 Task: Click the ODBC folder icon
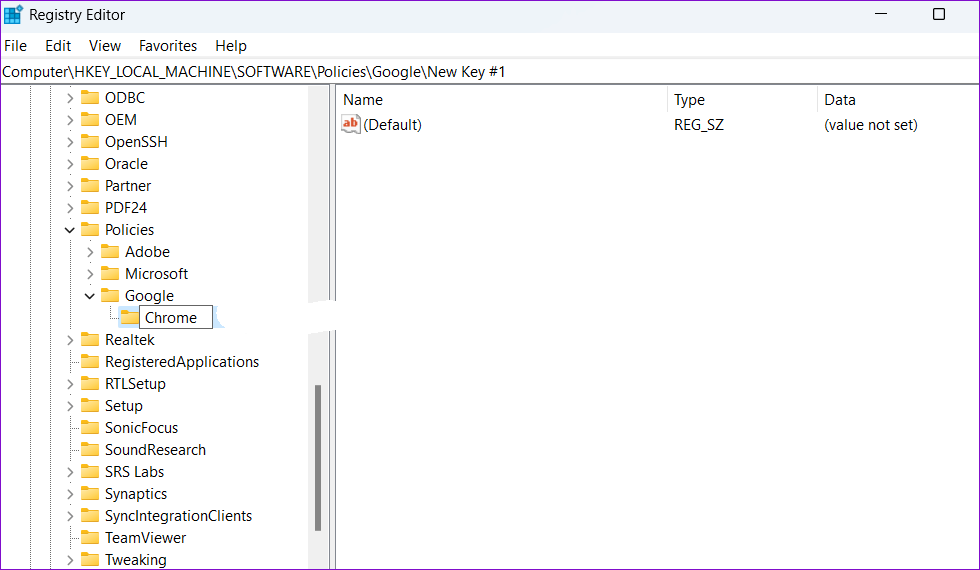[90, 98]
